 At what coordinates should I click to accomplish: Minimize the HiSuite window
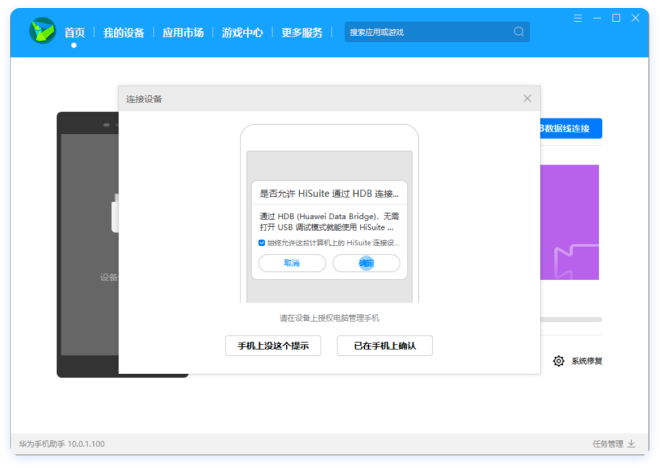coord(598,18)
